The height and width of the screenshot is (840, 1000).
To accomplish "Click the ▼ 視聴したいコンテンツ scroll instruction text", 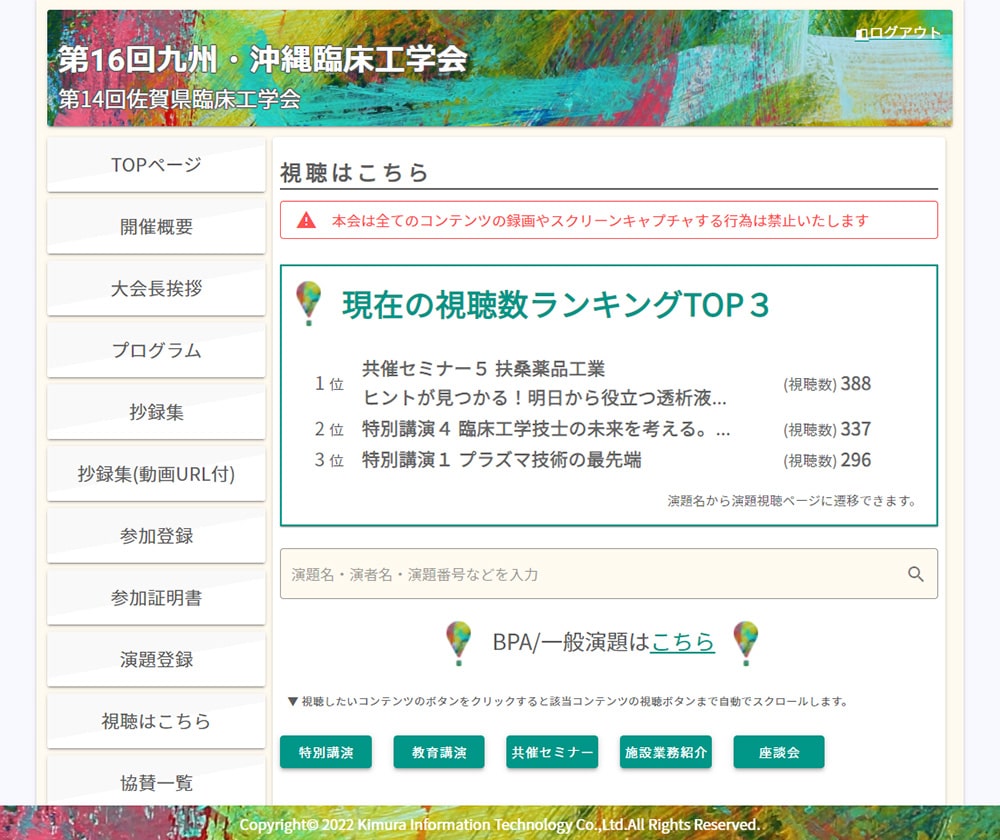I will click(x=568, y=702).
